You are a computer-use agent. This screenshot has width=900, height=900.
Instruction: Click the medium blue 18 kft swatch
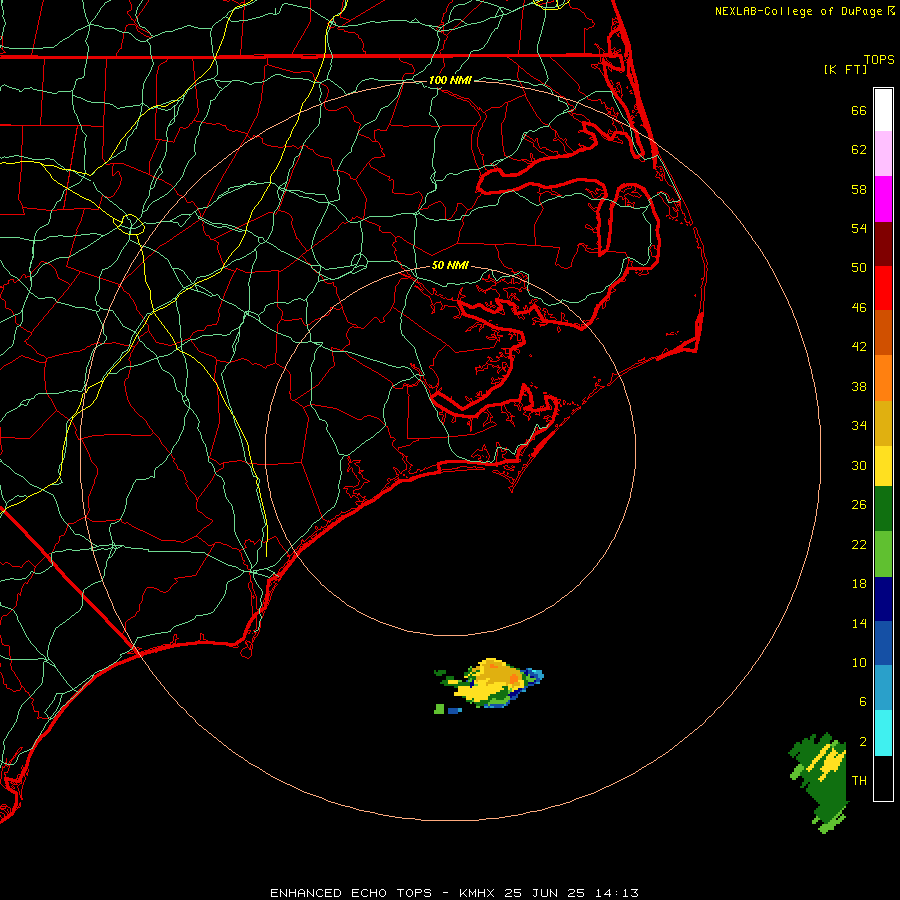tap(883, 643)
